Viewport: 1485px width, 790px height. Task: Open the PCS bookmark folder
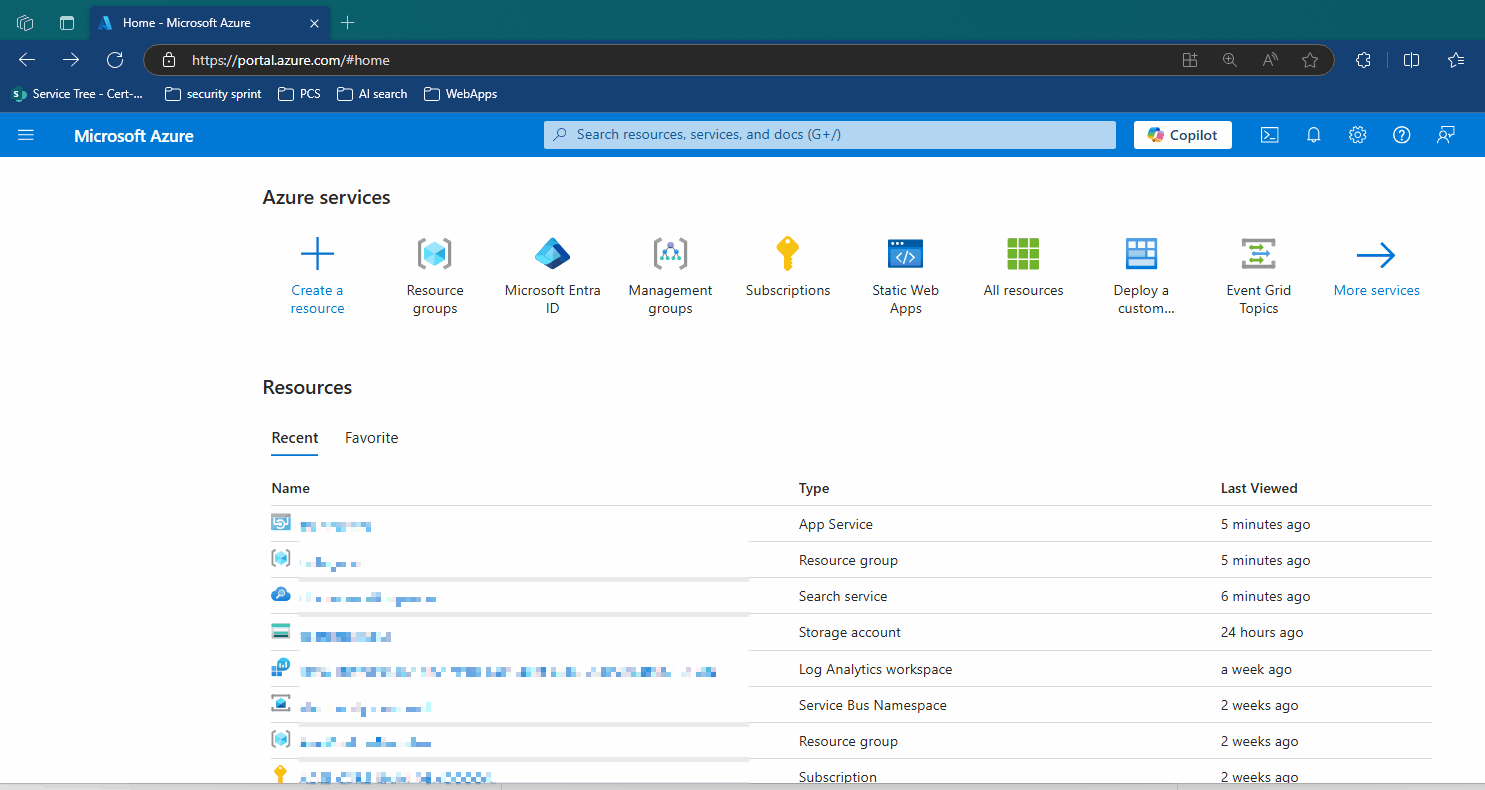pos(299,94)
